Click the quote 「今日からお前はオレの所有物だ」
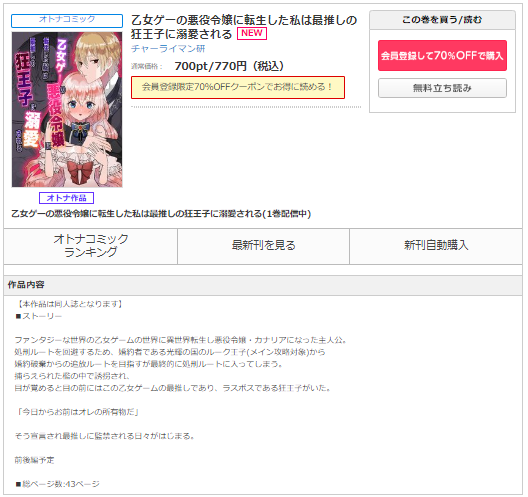Screen dimensions: 528x497 [78, 412]
